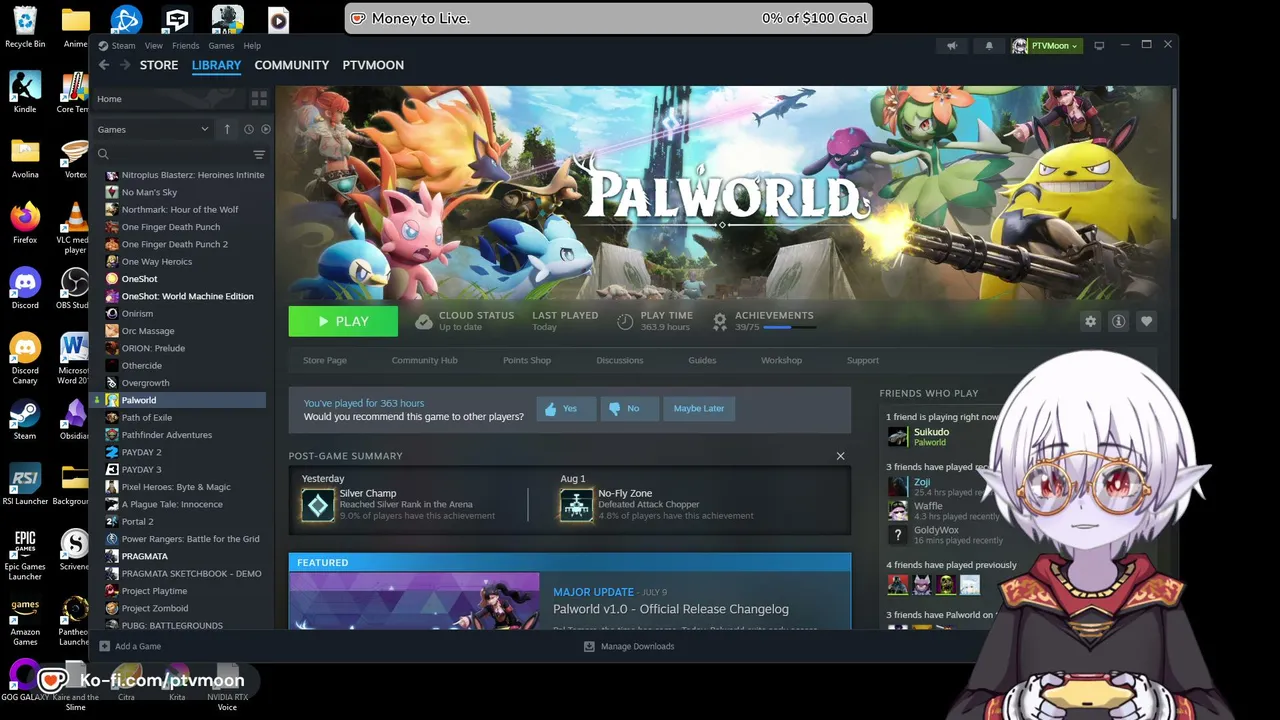Open the Palworld manage settings gear

coord(1090,322)
